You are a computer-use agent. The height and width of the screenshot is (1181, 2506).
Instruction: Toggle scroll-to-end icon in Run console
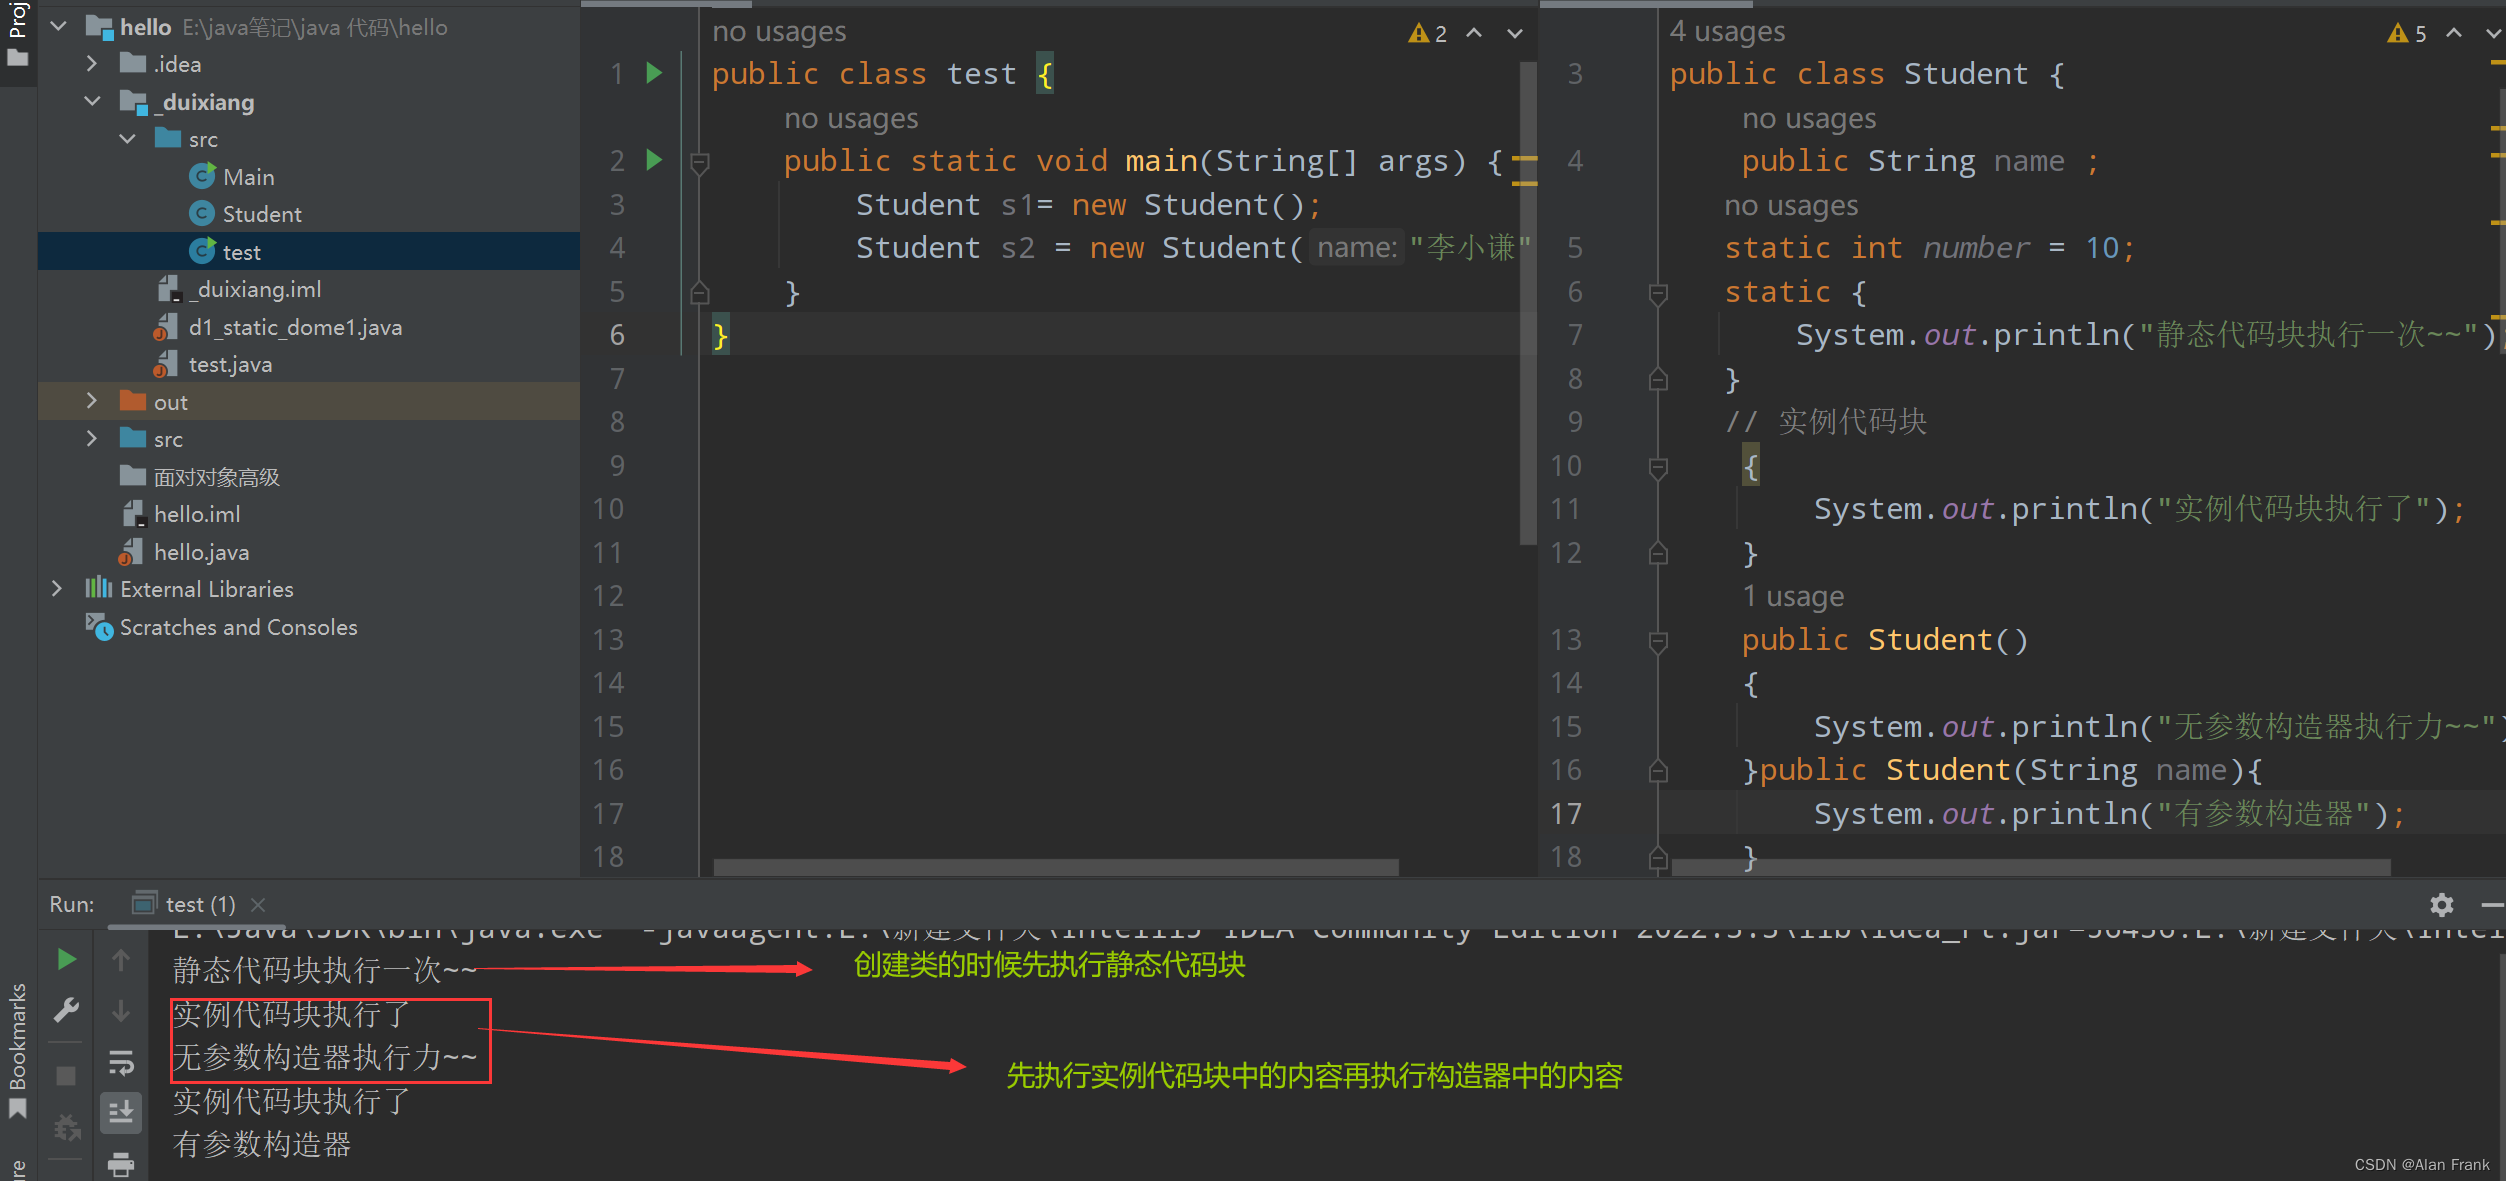121,1112
